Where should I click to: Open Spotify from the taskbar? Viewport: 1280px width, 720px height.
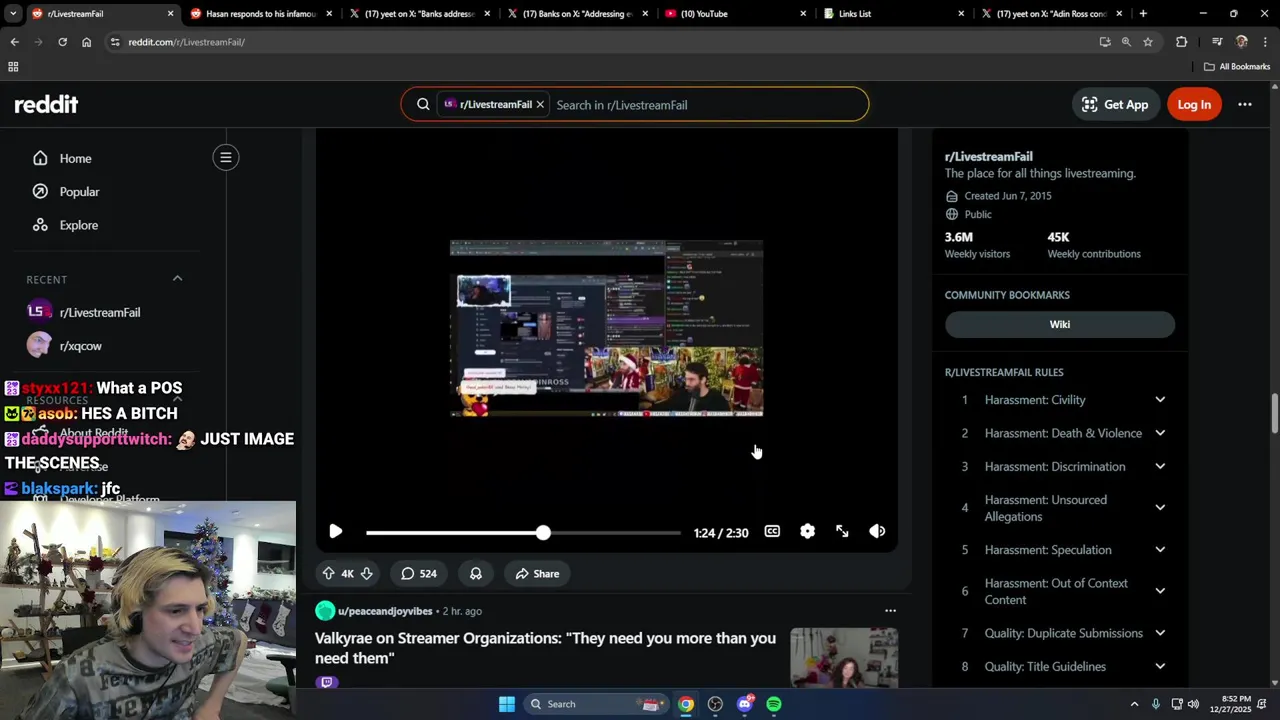point(774,704)
